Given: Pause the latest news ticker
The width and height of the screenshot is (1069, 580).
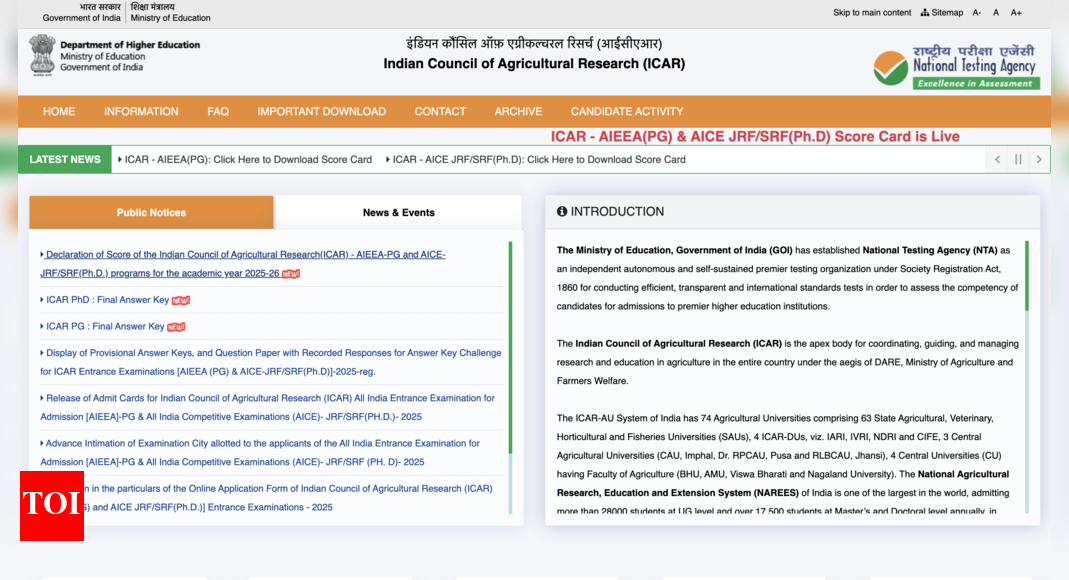Looking at the screenshot, I should pyautogui.click(x=1018, y=159).
